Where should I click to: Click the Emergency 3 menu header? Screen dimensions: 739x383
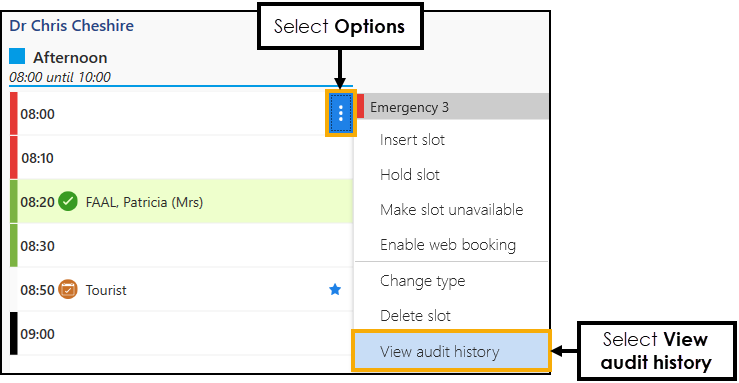click(452, 106)
